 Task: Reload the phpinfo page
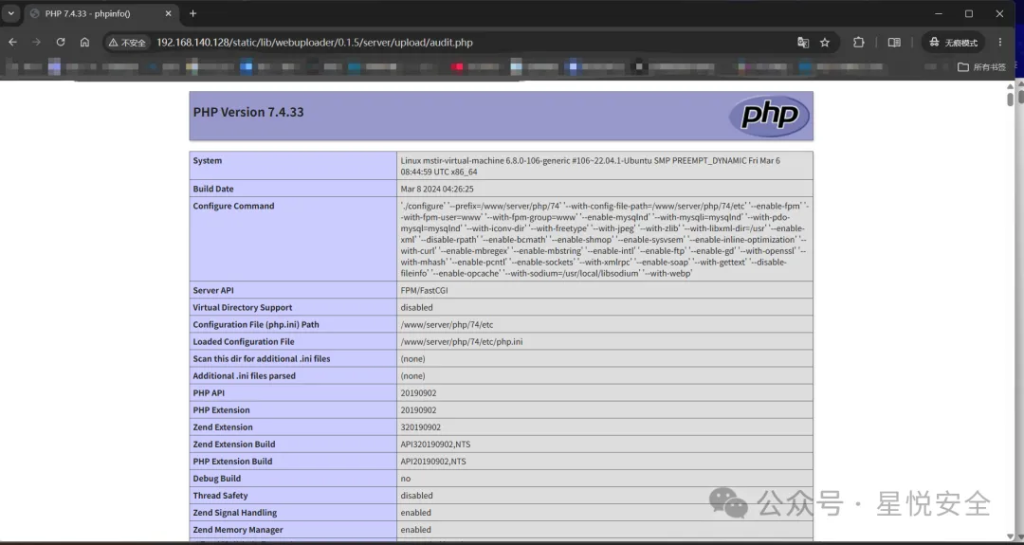tap(61, 42)
